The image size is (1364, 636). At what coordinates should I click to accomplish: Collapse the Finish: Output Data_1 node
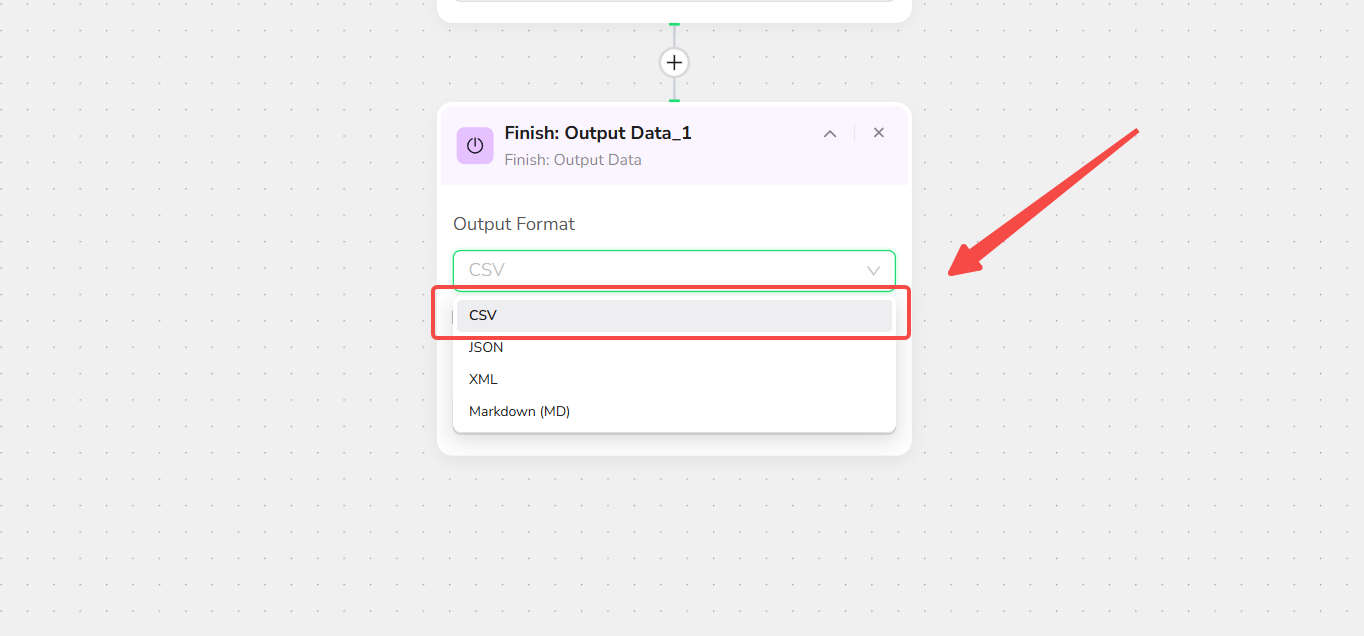click(x=830, y=134)
